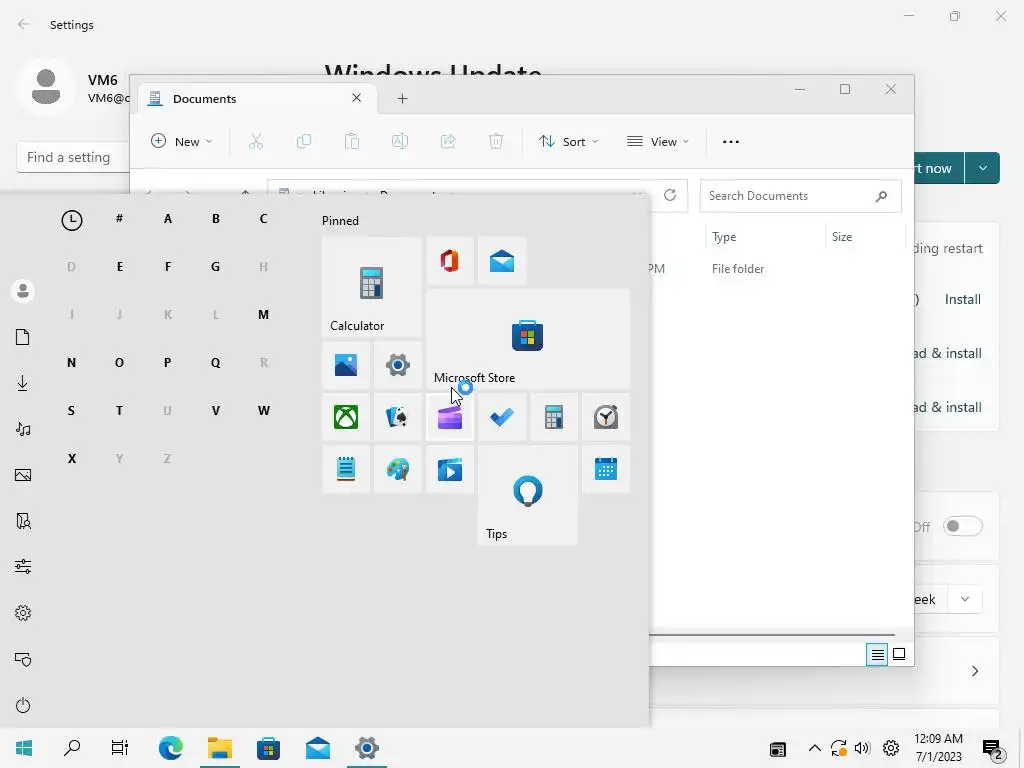Open the Calendar tile in Pinned
This screenshot has width=1024, height=768.
tap(605, 469)
